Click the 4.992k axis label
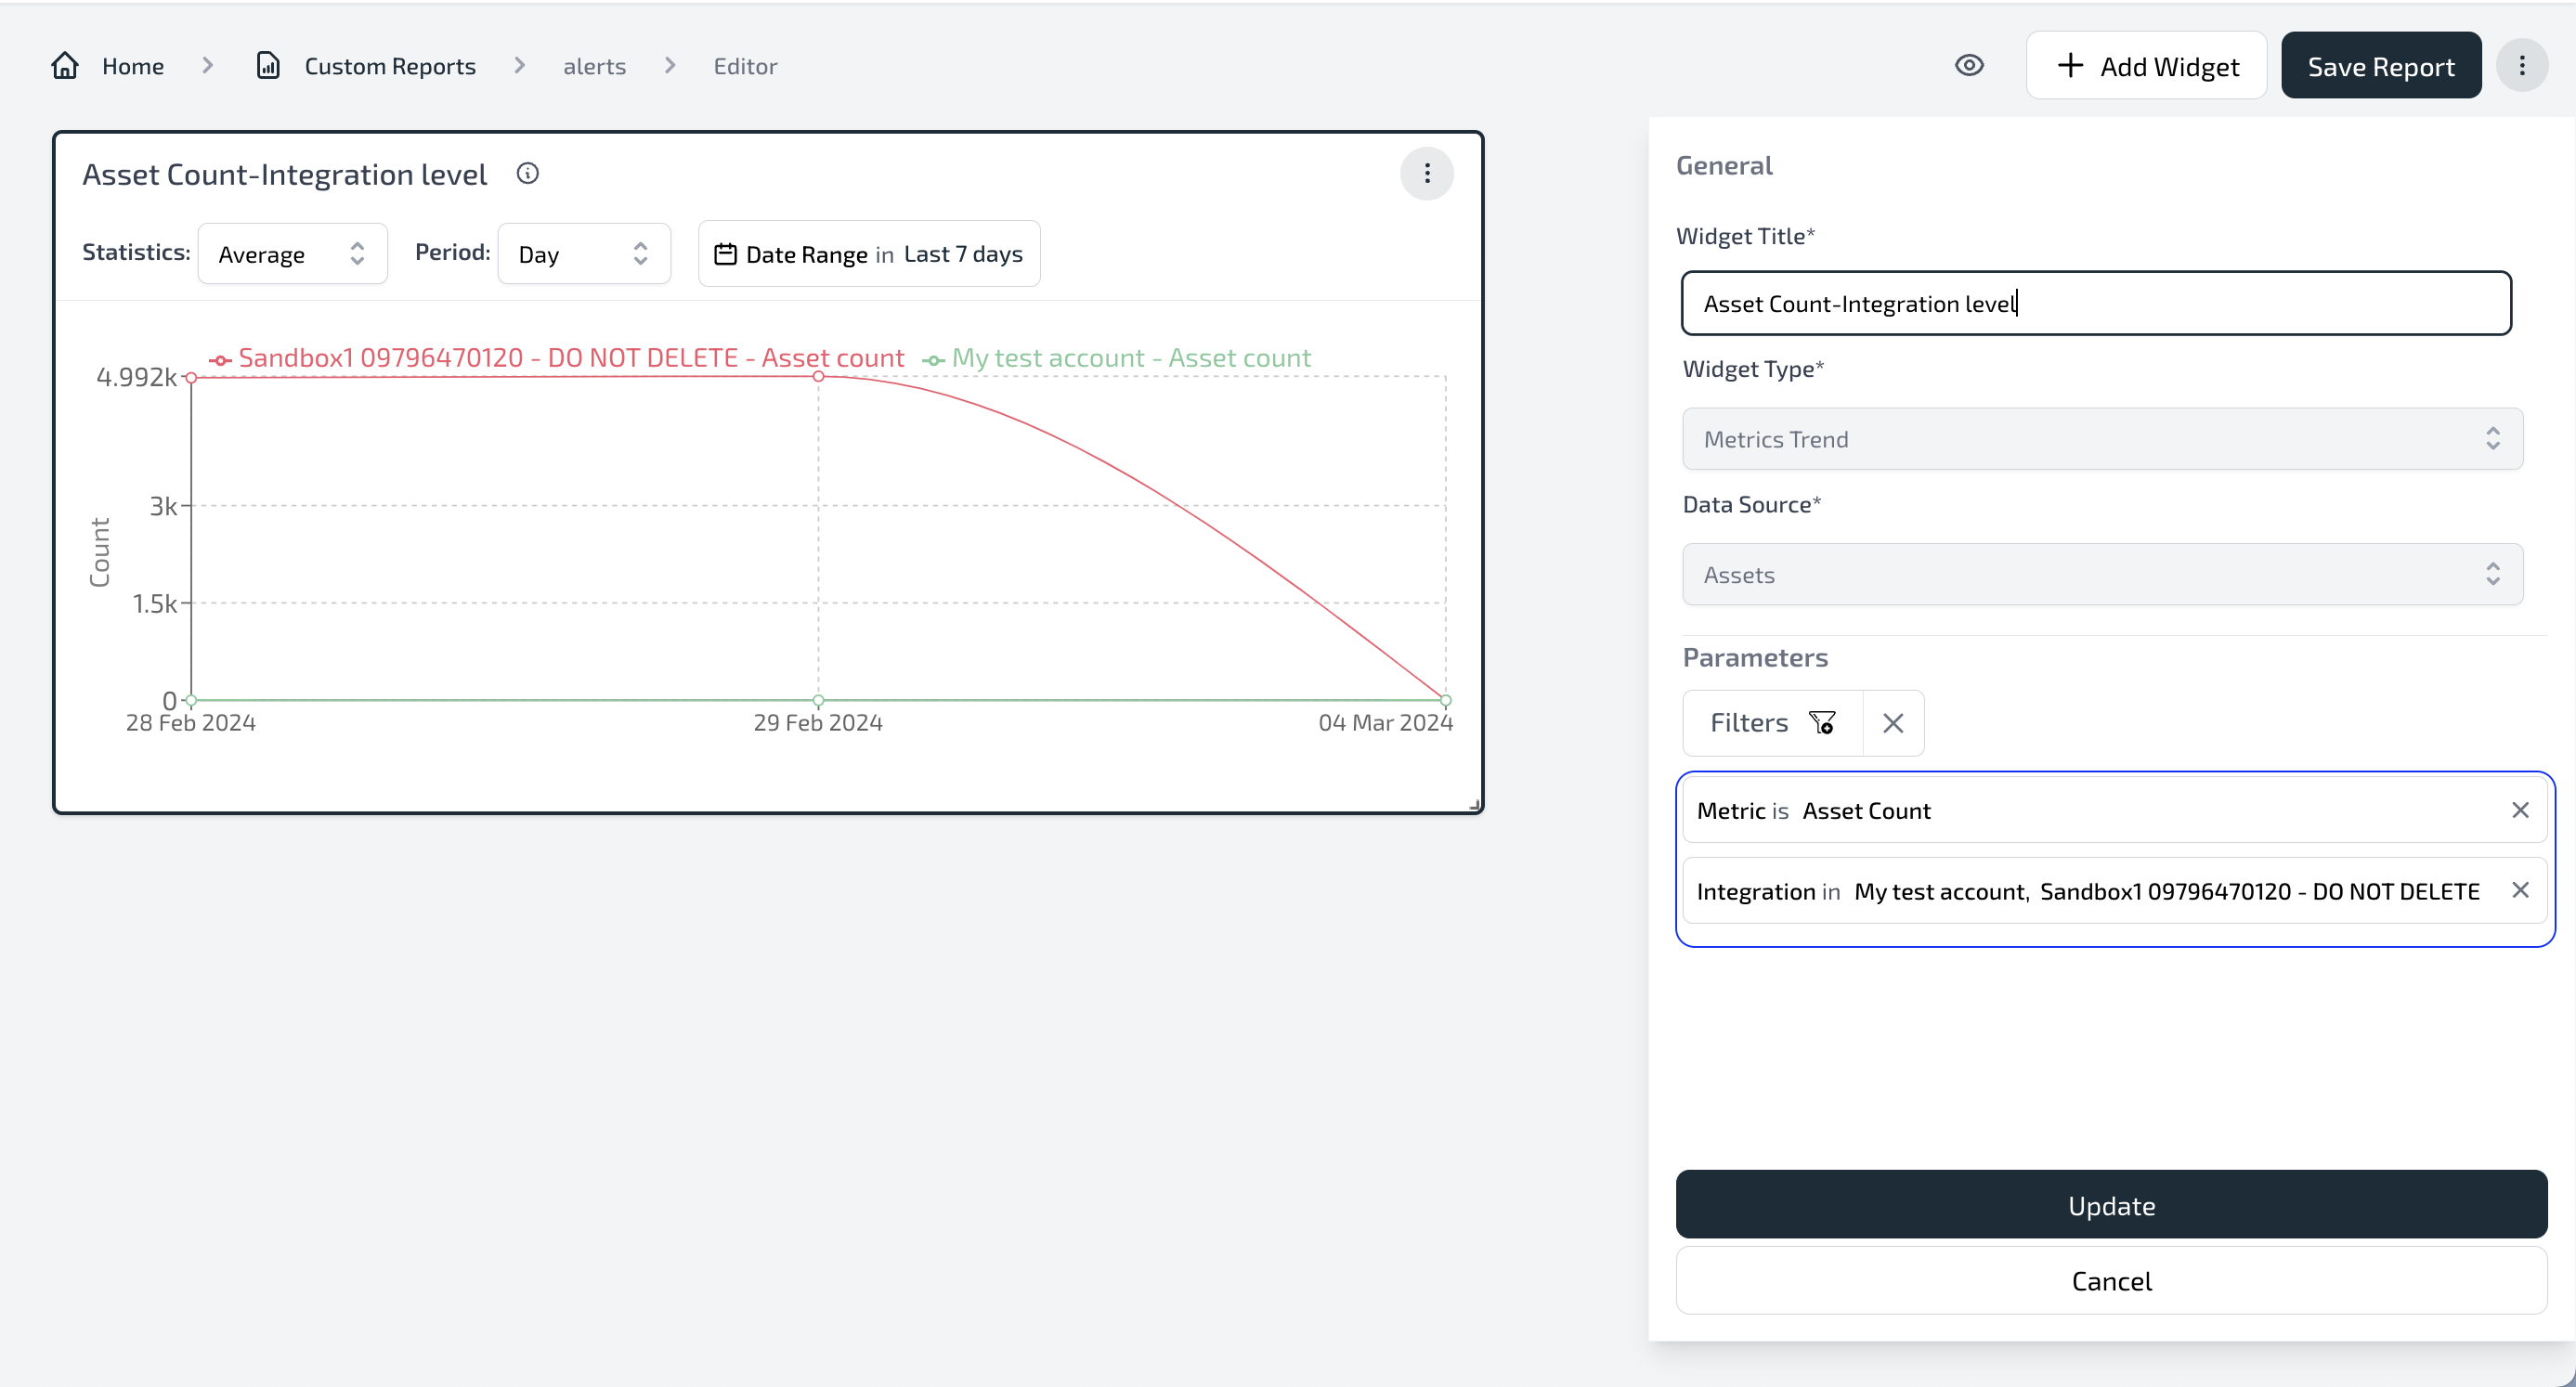The width and height of the screenshot is (2576, 1387). 136,377
